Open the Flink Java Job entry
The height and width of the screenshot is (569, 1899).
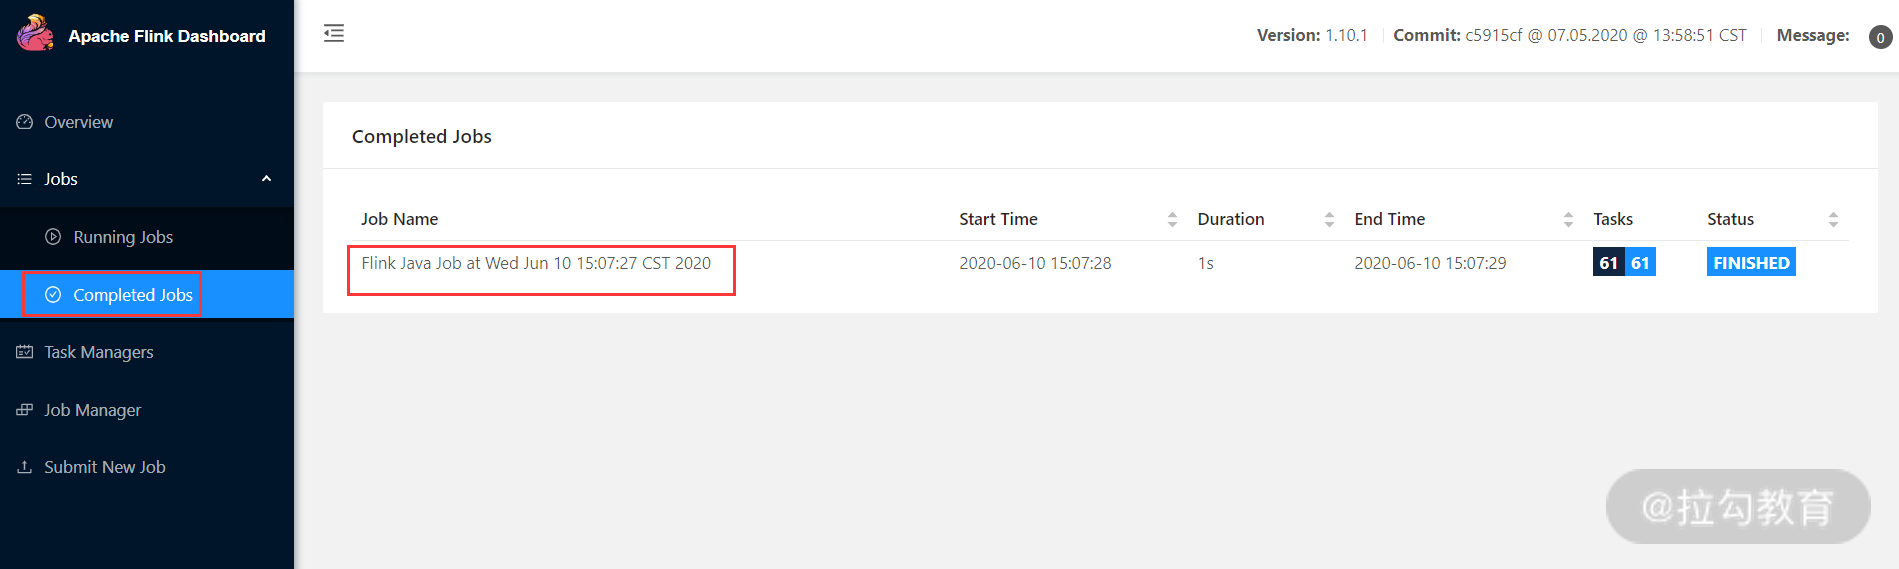[x=536, y=263]
